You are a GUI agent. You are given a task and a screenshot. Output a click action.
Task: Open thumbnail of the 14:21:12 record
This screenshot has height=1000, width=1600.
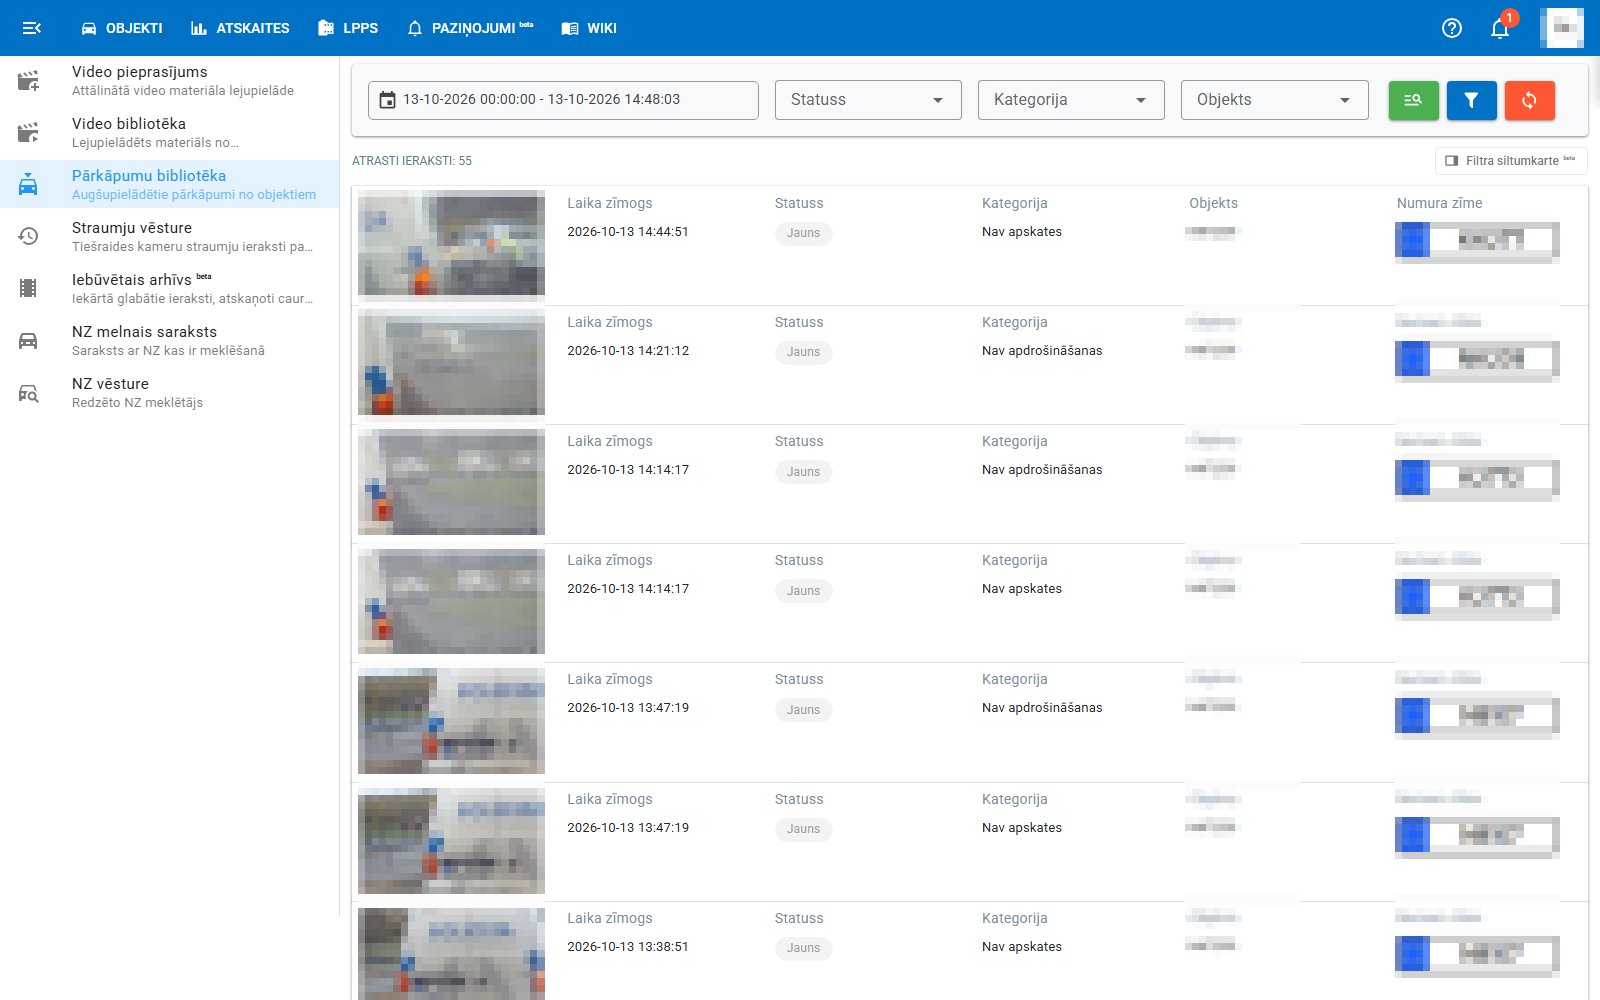pyautogui.click(x=451, y=362)
